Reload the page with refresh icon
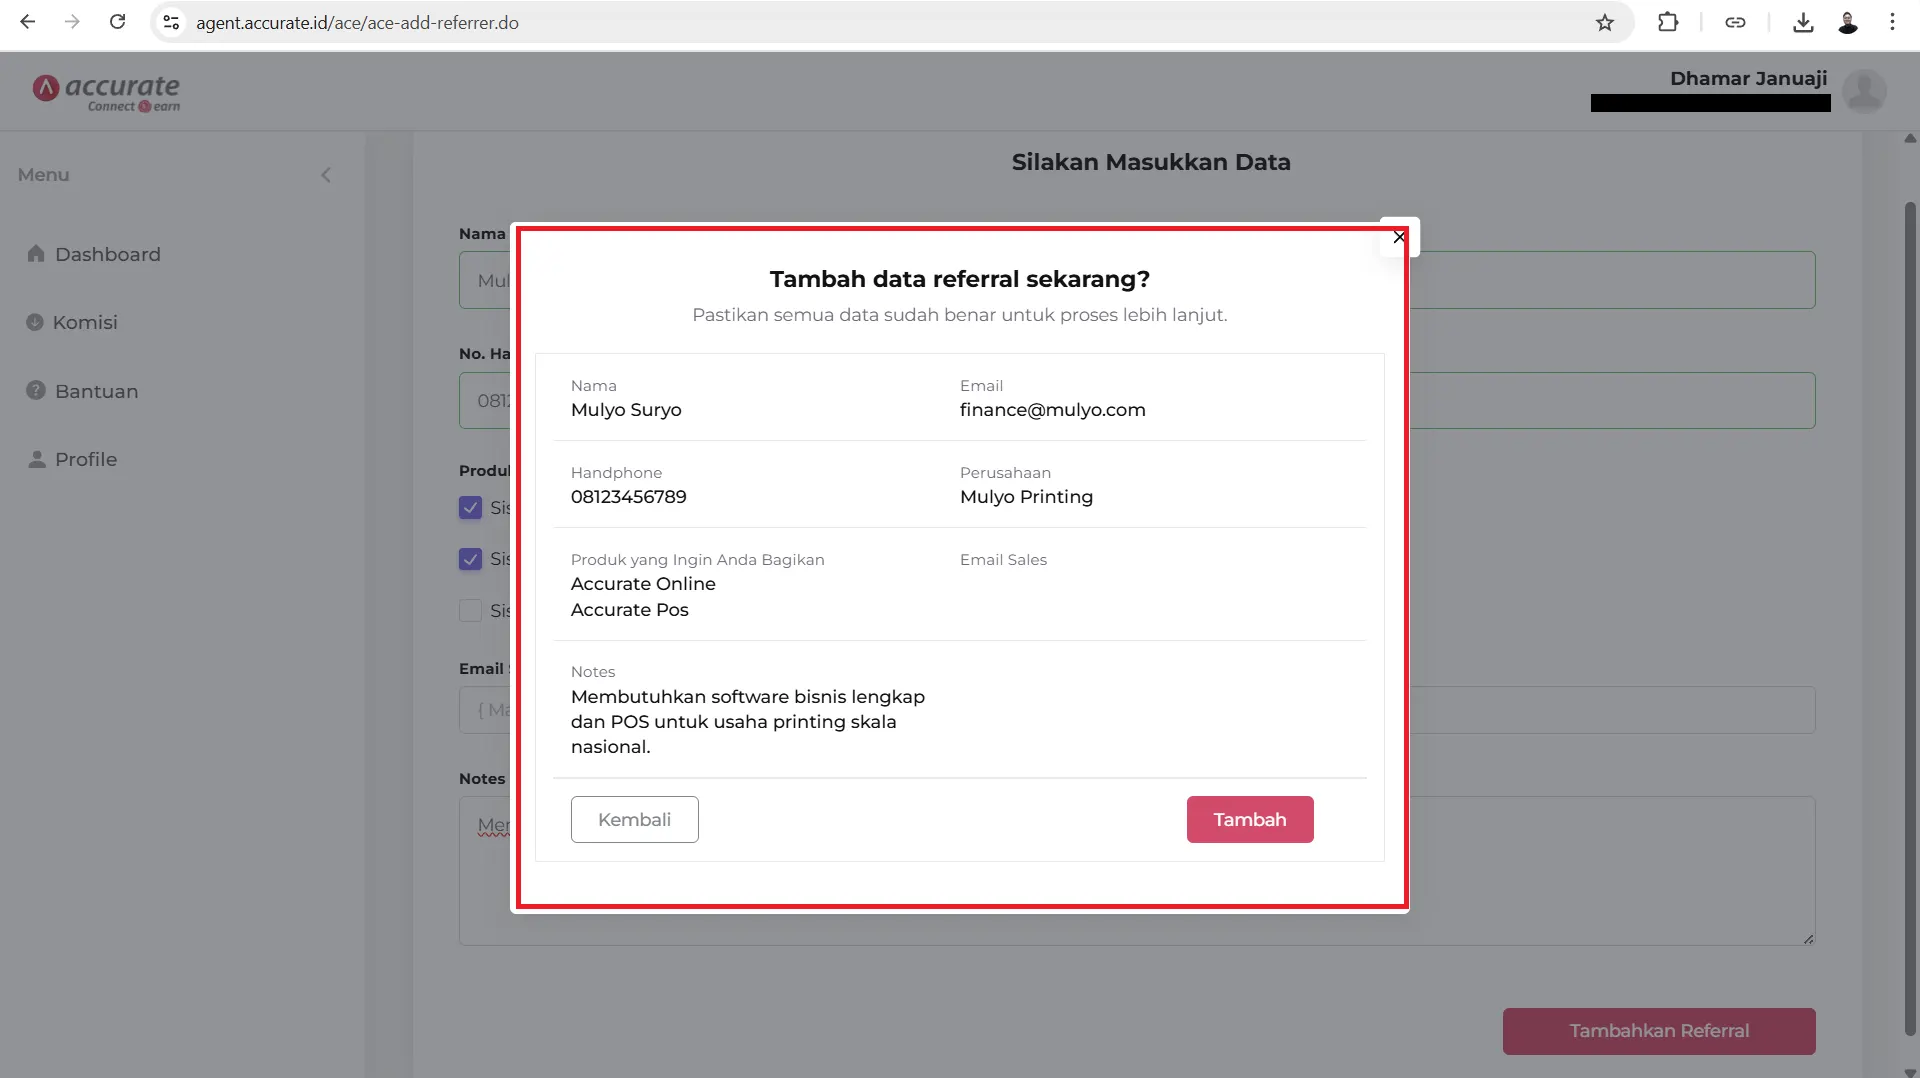1920x1078 pixels. coord(117,22)
